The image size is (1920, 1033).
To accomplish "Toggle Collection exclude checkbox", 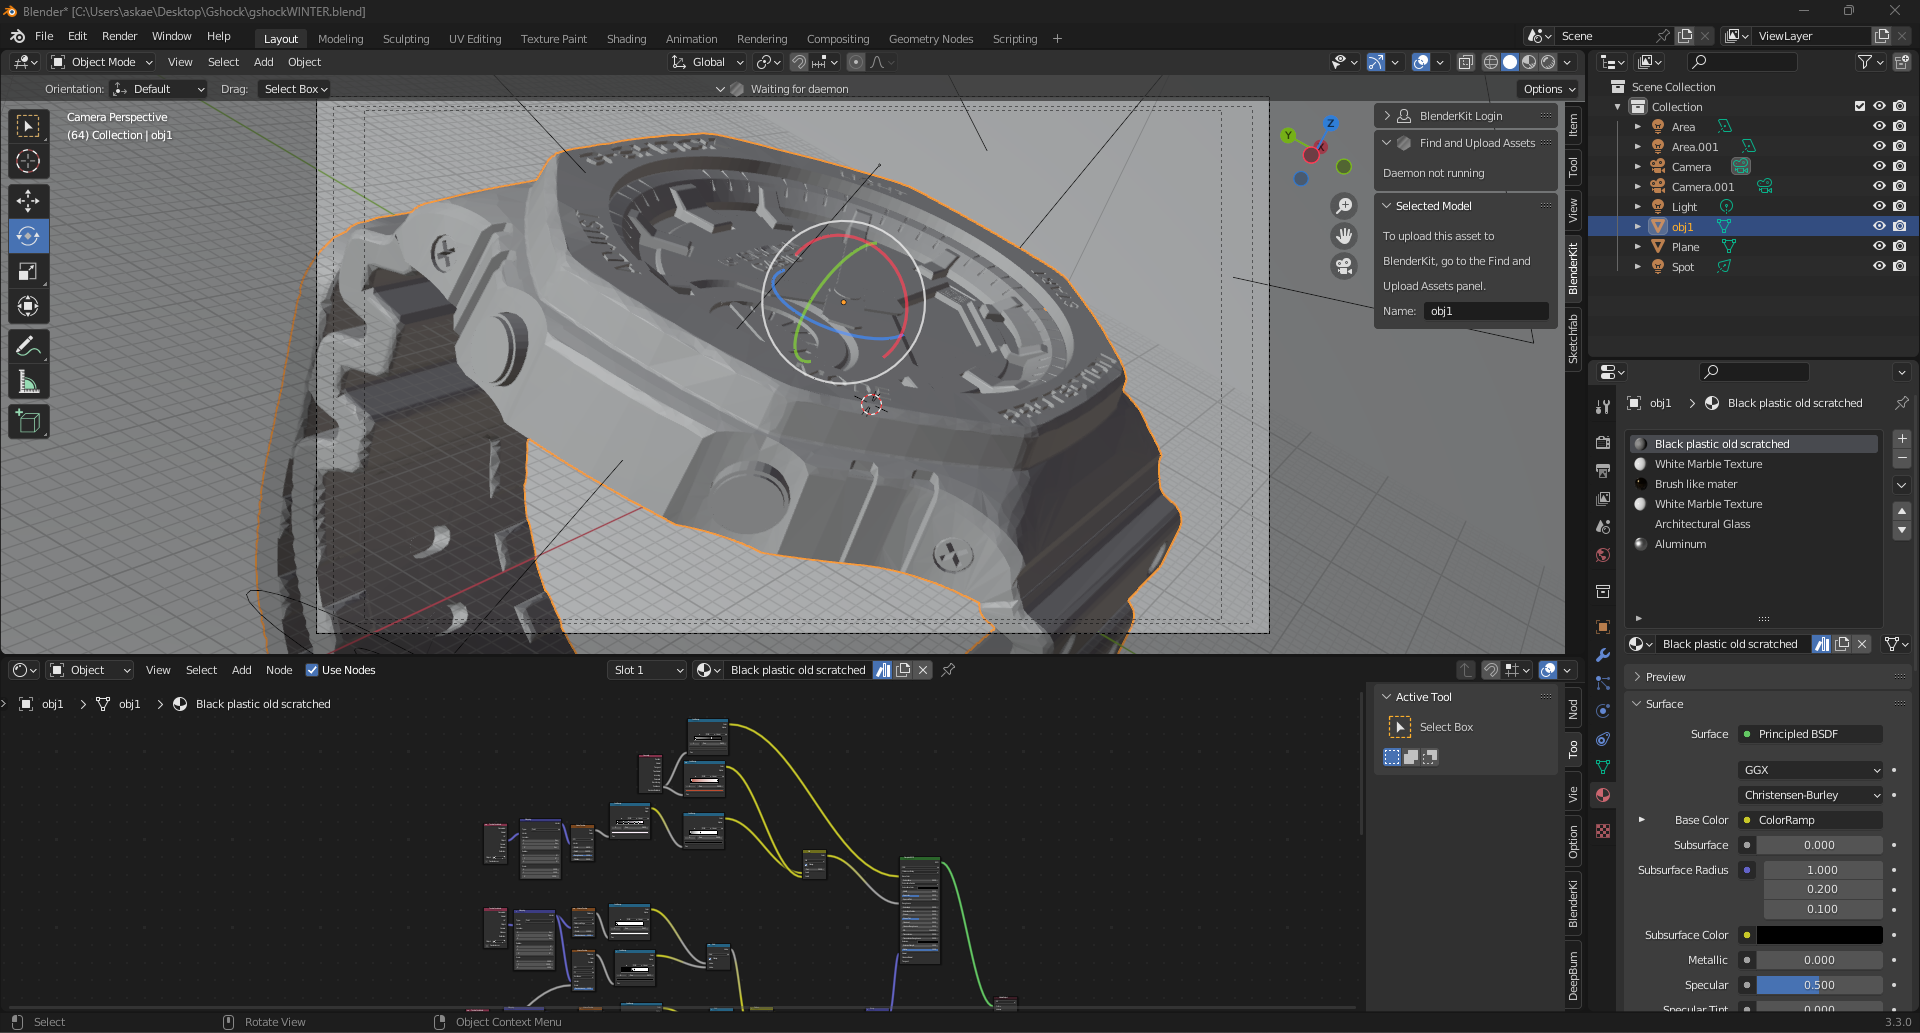I will point(1860,106).
